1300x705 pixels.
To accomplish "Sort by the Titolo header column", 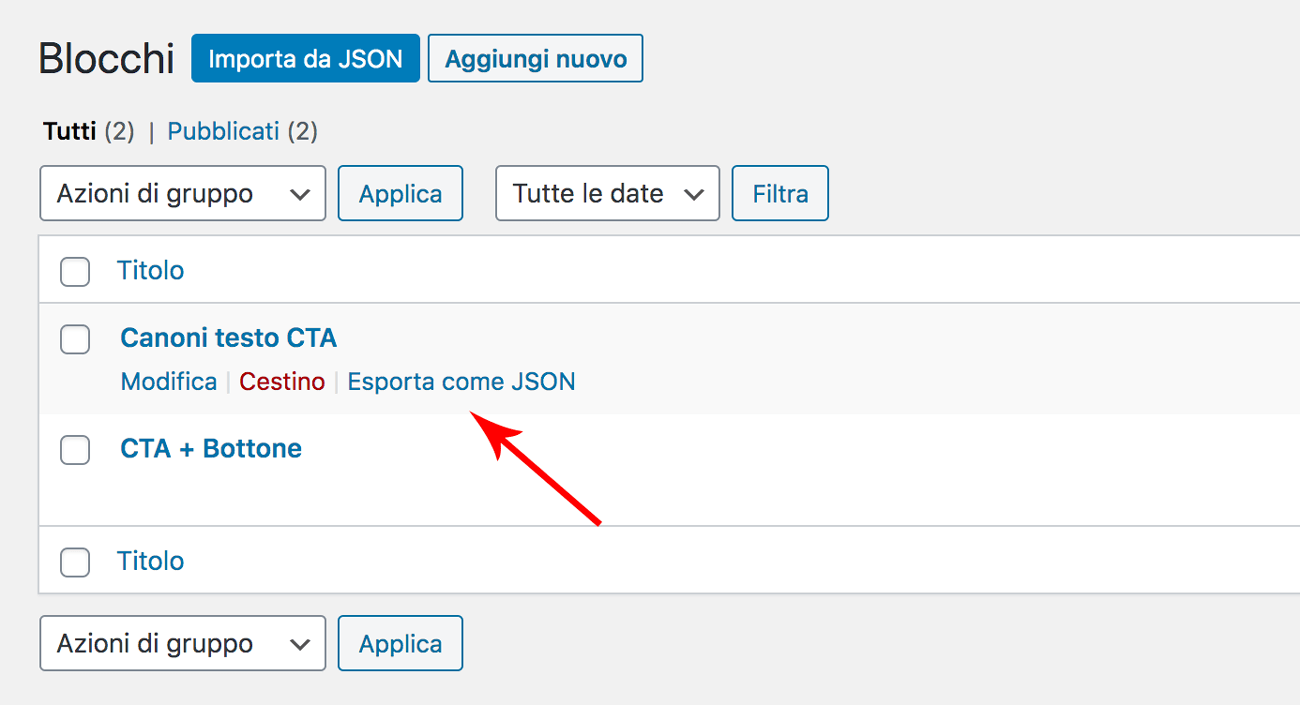I will [x=150, y=271].
